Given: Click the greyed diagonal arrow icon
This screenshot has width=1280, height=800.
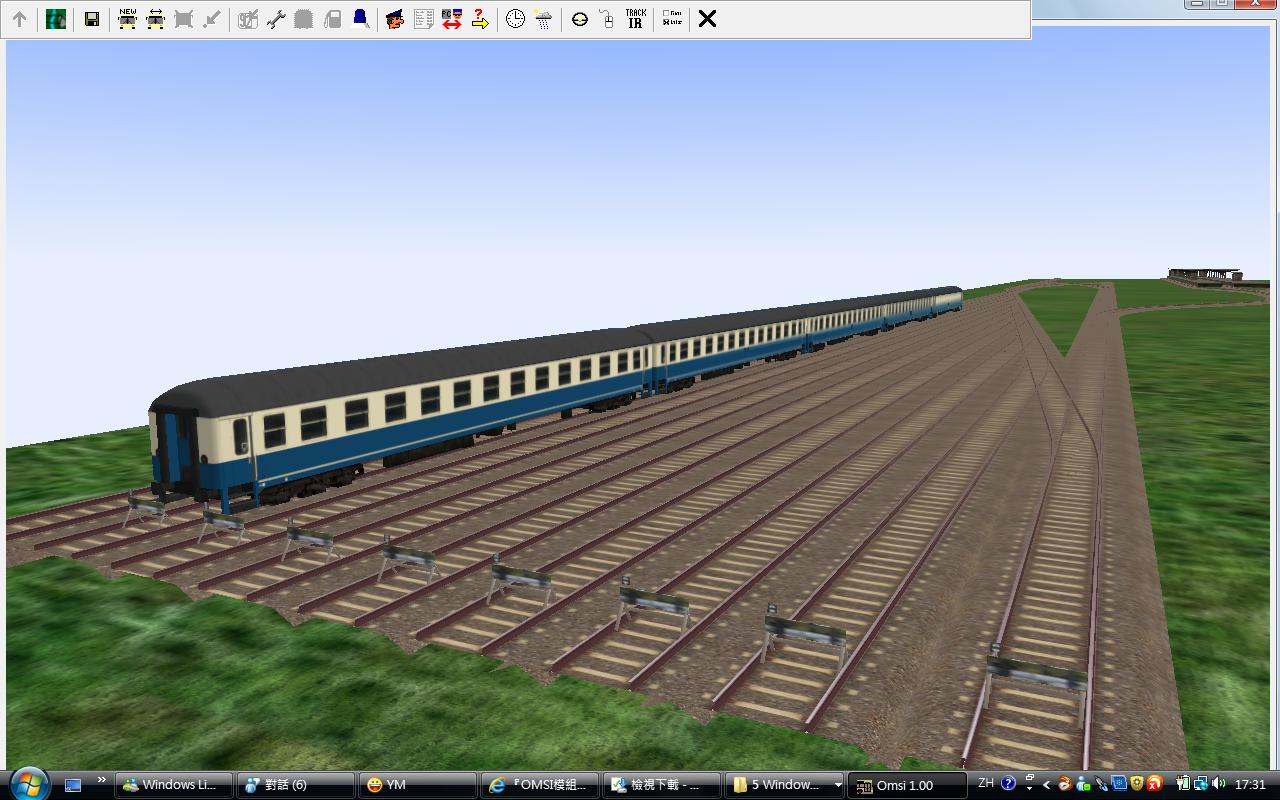Looking at the screenshot, I should (211, 19).
